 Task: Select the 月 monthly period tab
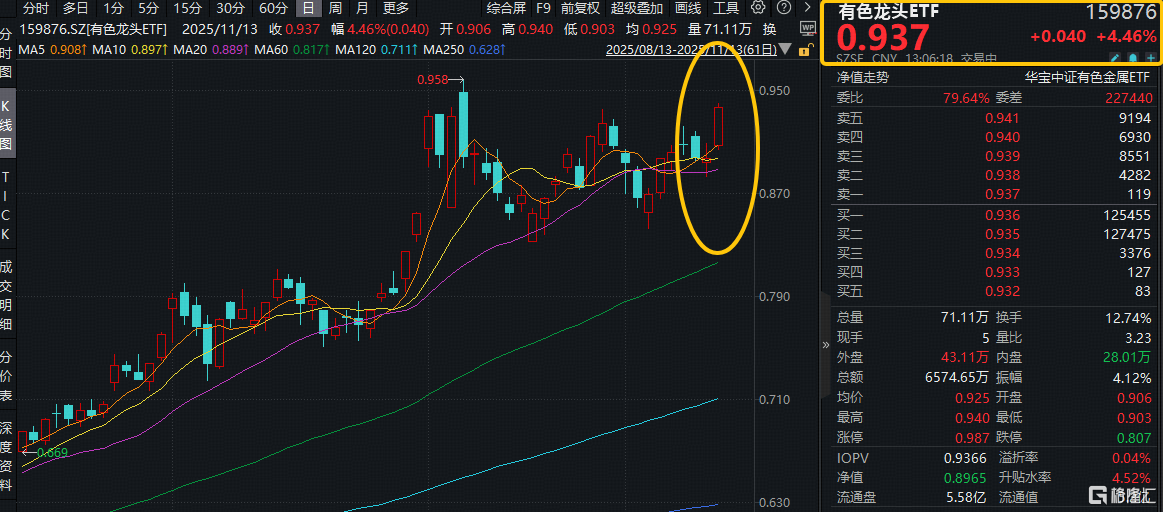361,8
